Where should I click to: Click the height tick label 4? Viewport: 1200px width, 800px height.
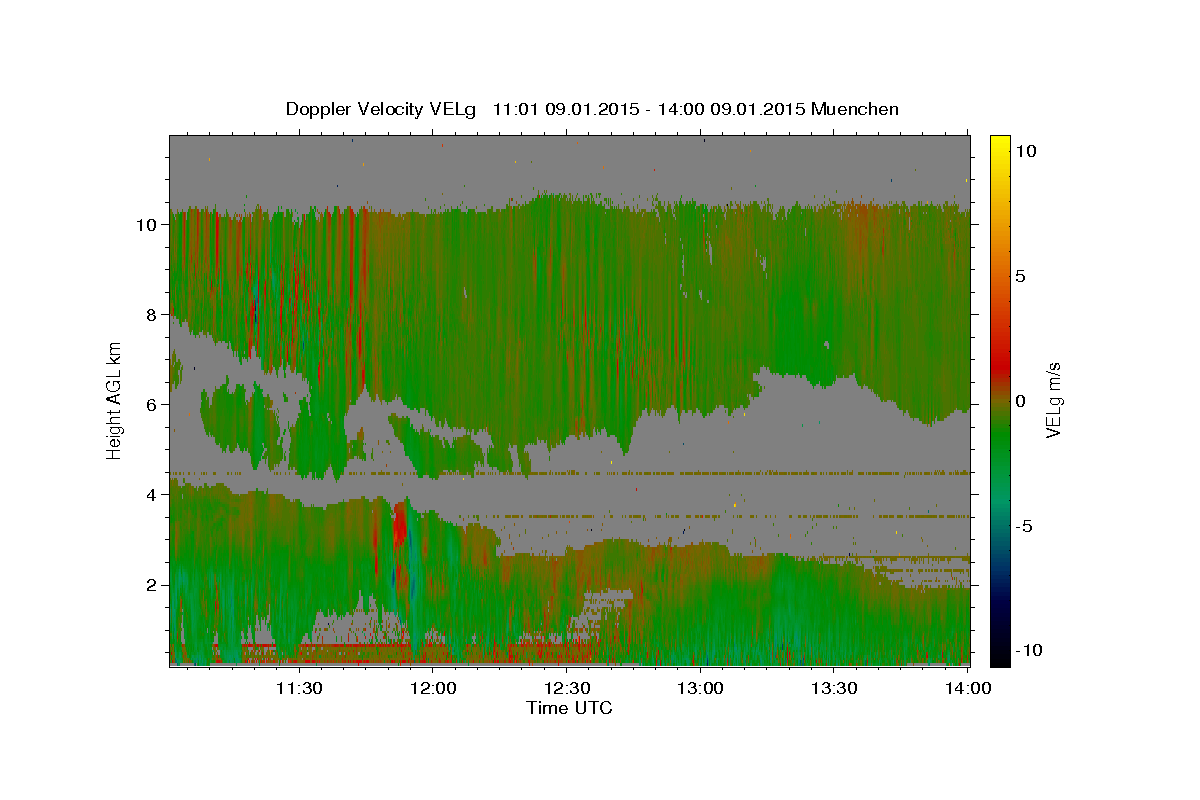pos(150,495)
